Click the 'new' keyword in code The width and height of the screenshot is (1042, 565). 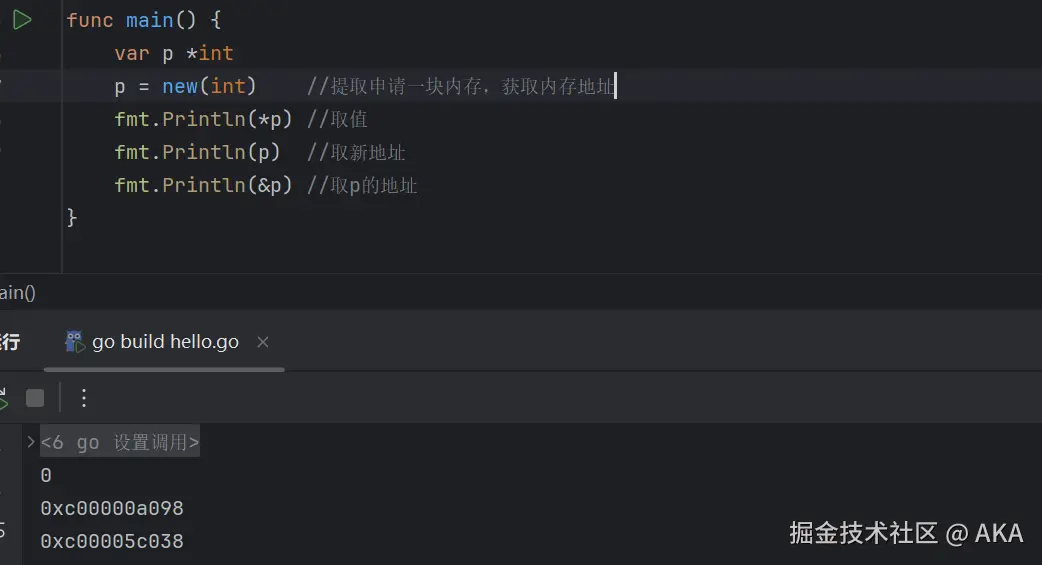[x=182, y=86]
